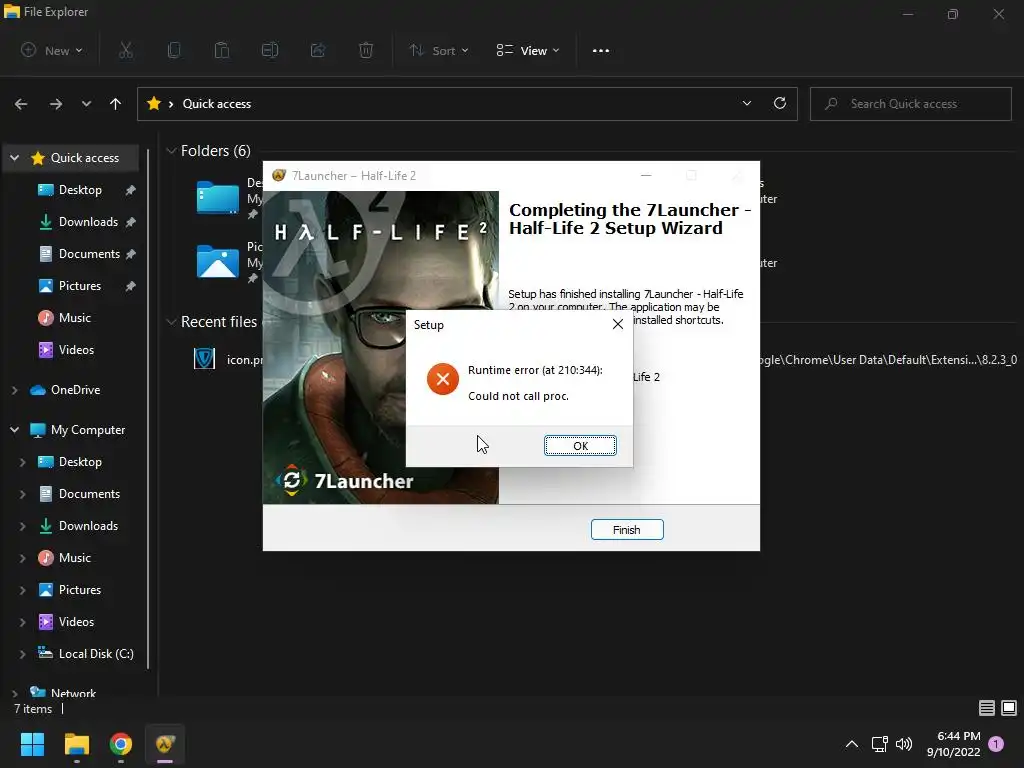
Task: Refresh the Quick access view
Action: [780, 103]
